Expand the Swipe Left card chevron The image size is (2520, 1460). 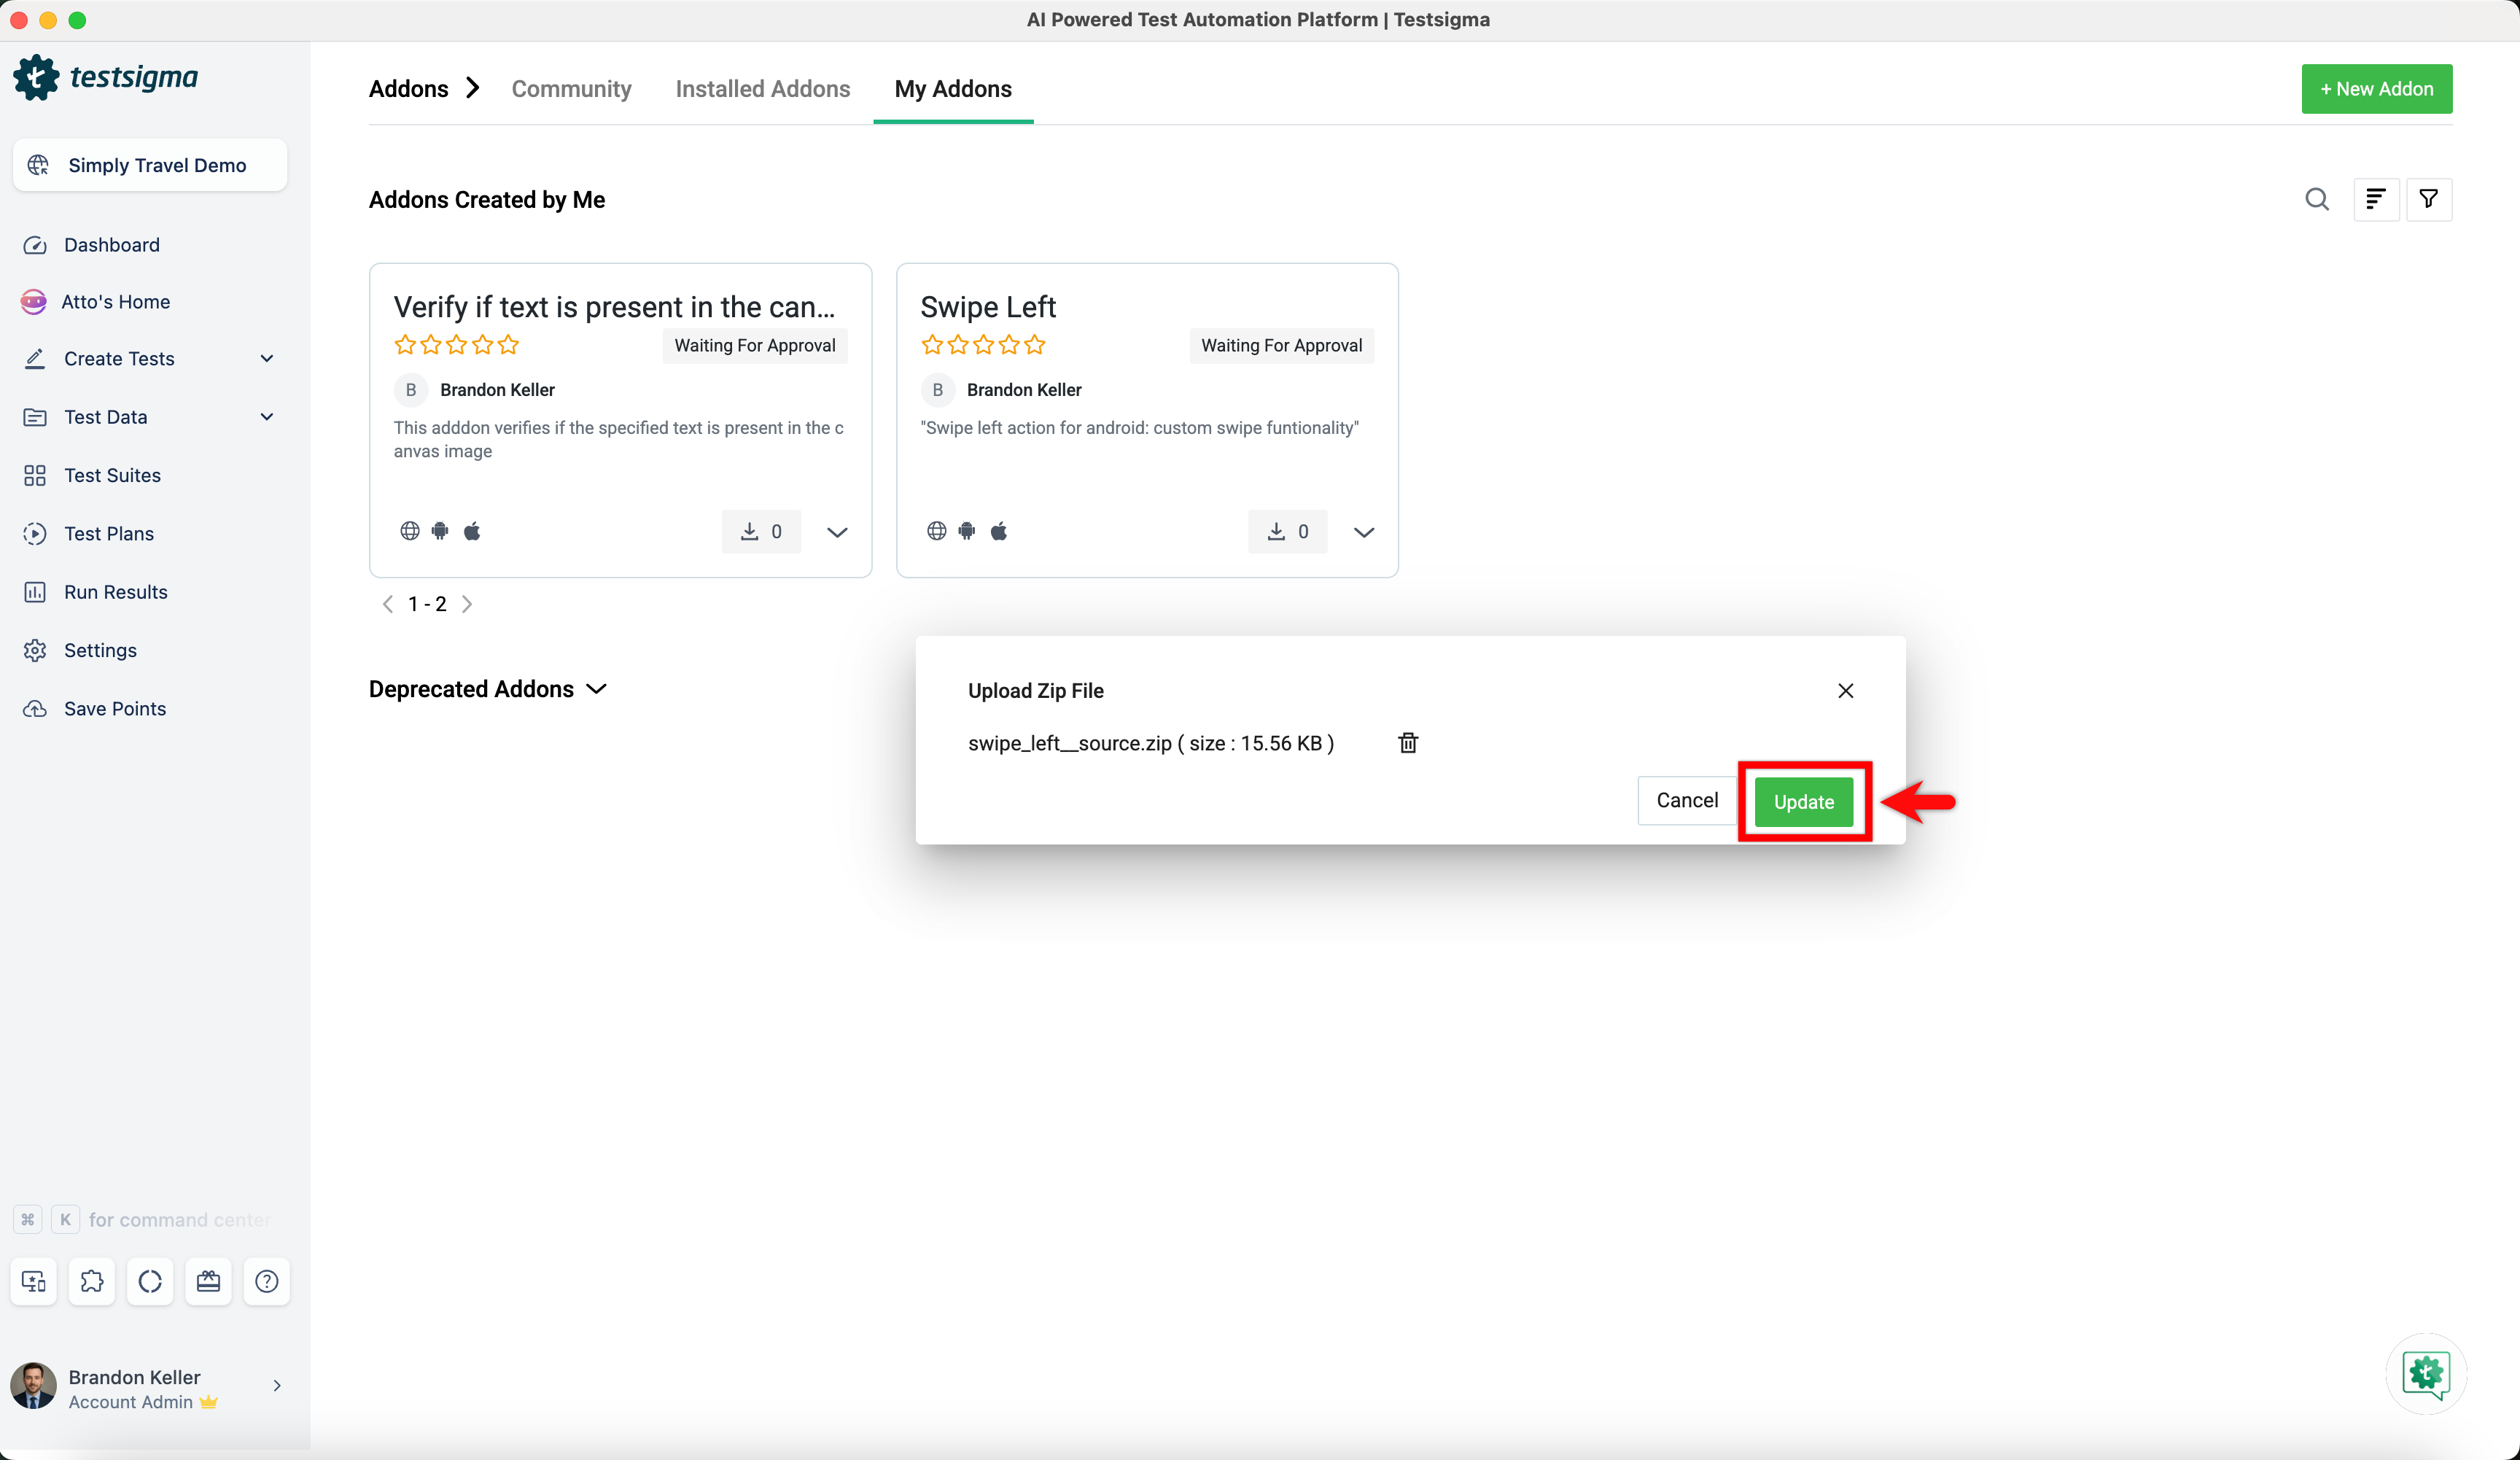[1363, 532]
